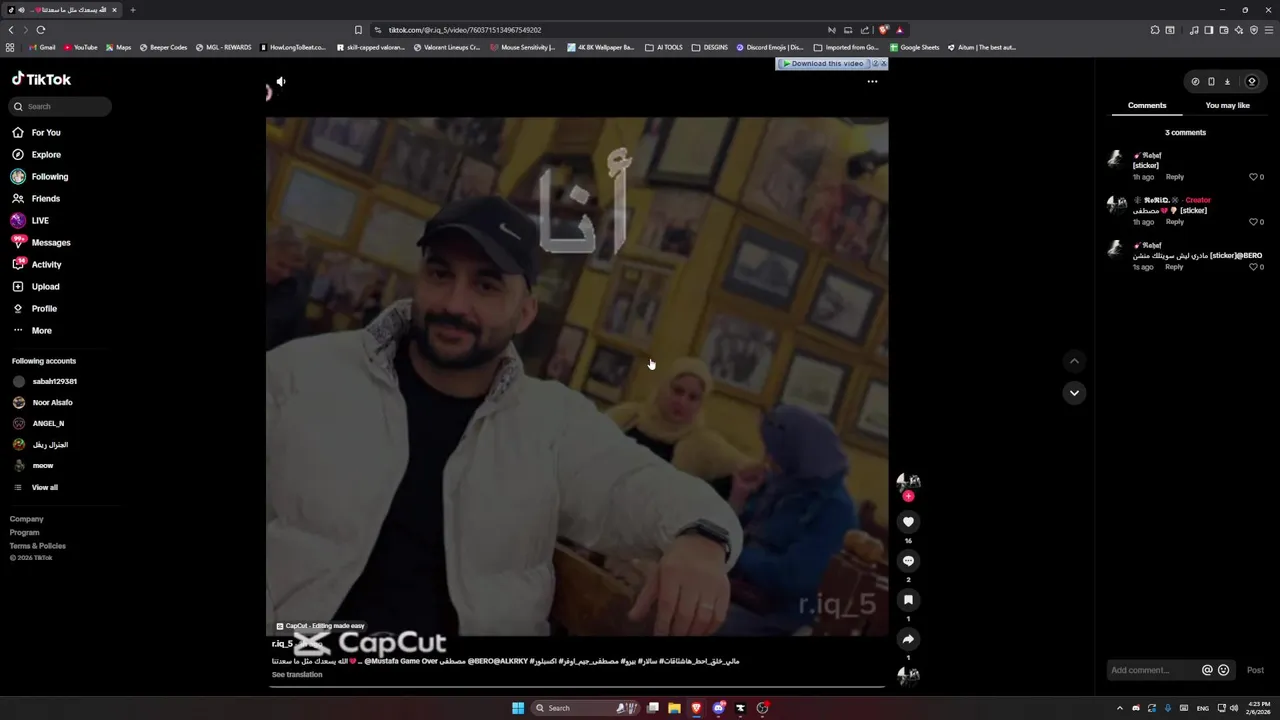Open Discord from the taskbar
Image resolution: width=1280 pixels, height=720 pixels.
point(718,708)
